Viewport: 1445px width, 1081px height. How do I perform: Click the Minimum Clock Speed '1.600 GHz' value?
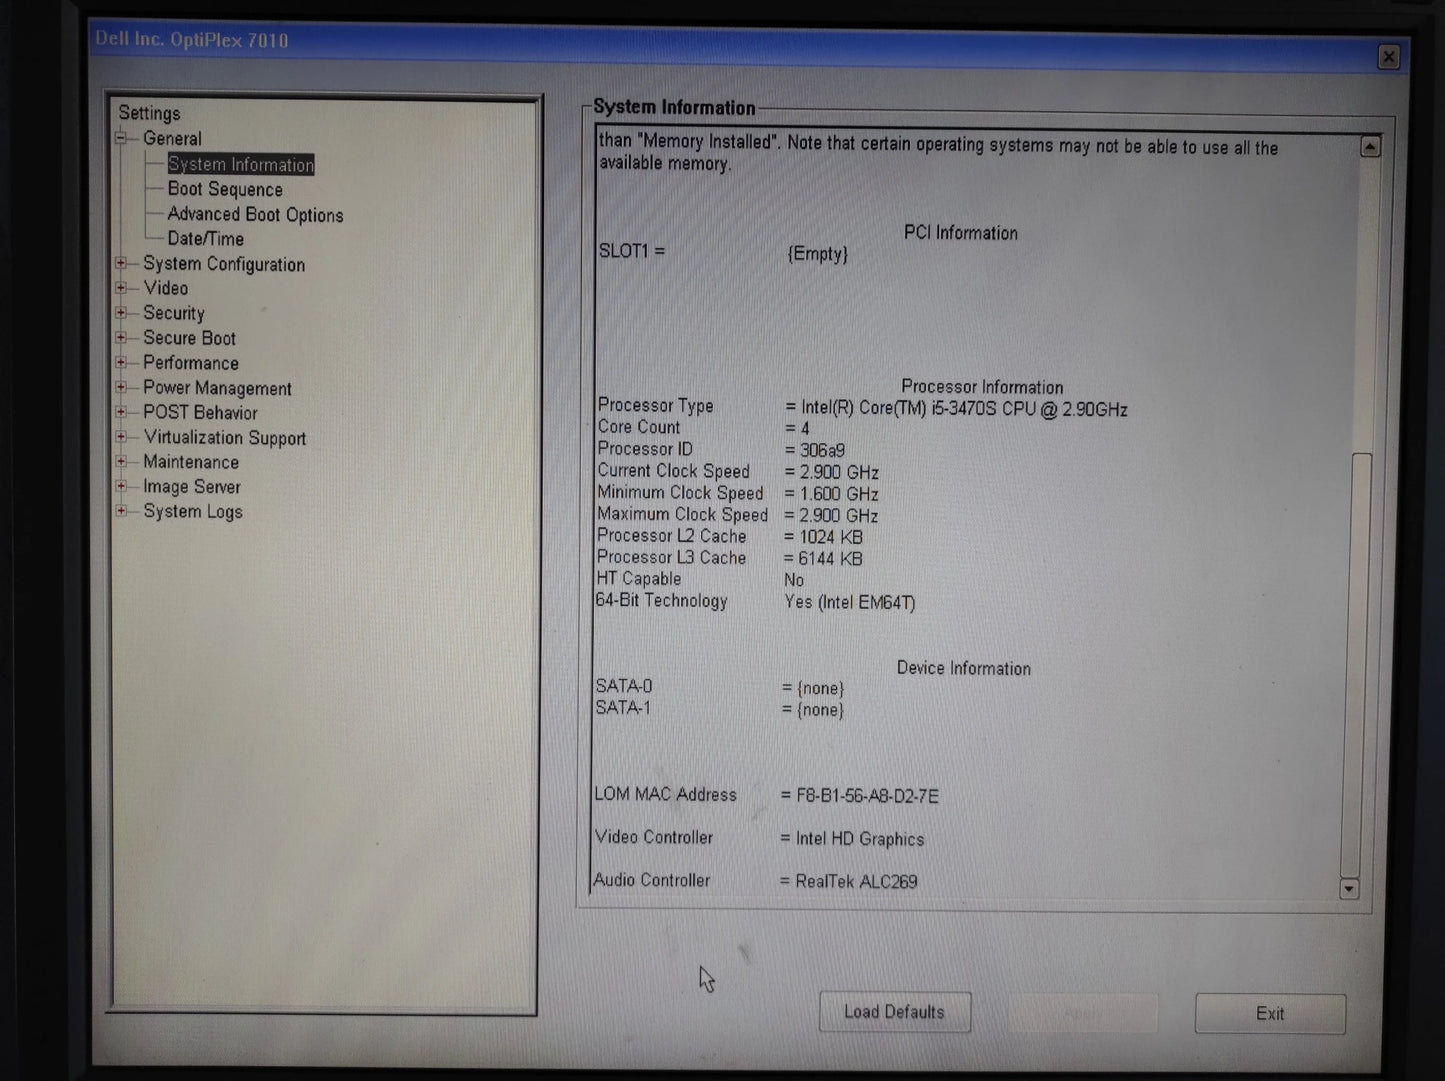coord(839,494)
